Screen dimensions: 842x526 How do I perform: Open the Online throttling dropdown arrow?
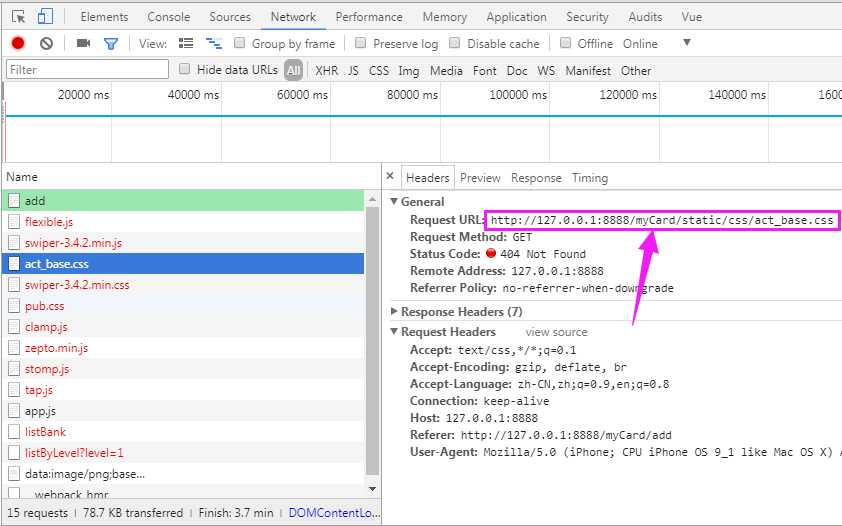coord(686,43)
